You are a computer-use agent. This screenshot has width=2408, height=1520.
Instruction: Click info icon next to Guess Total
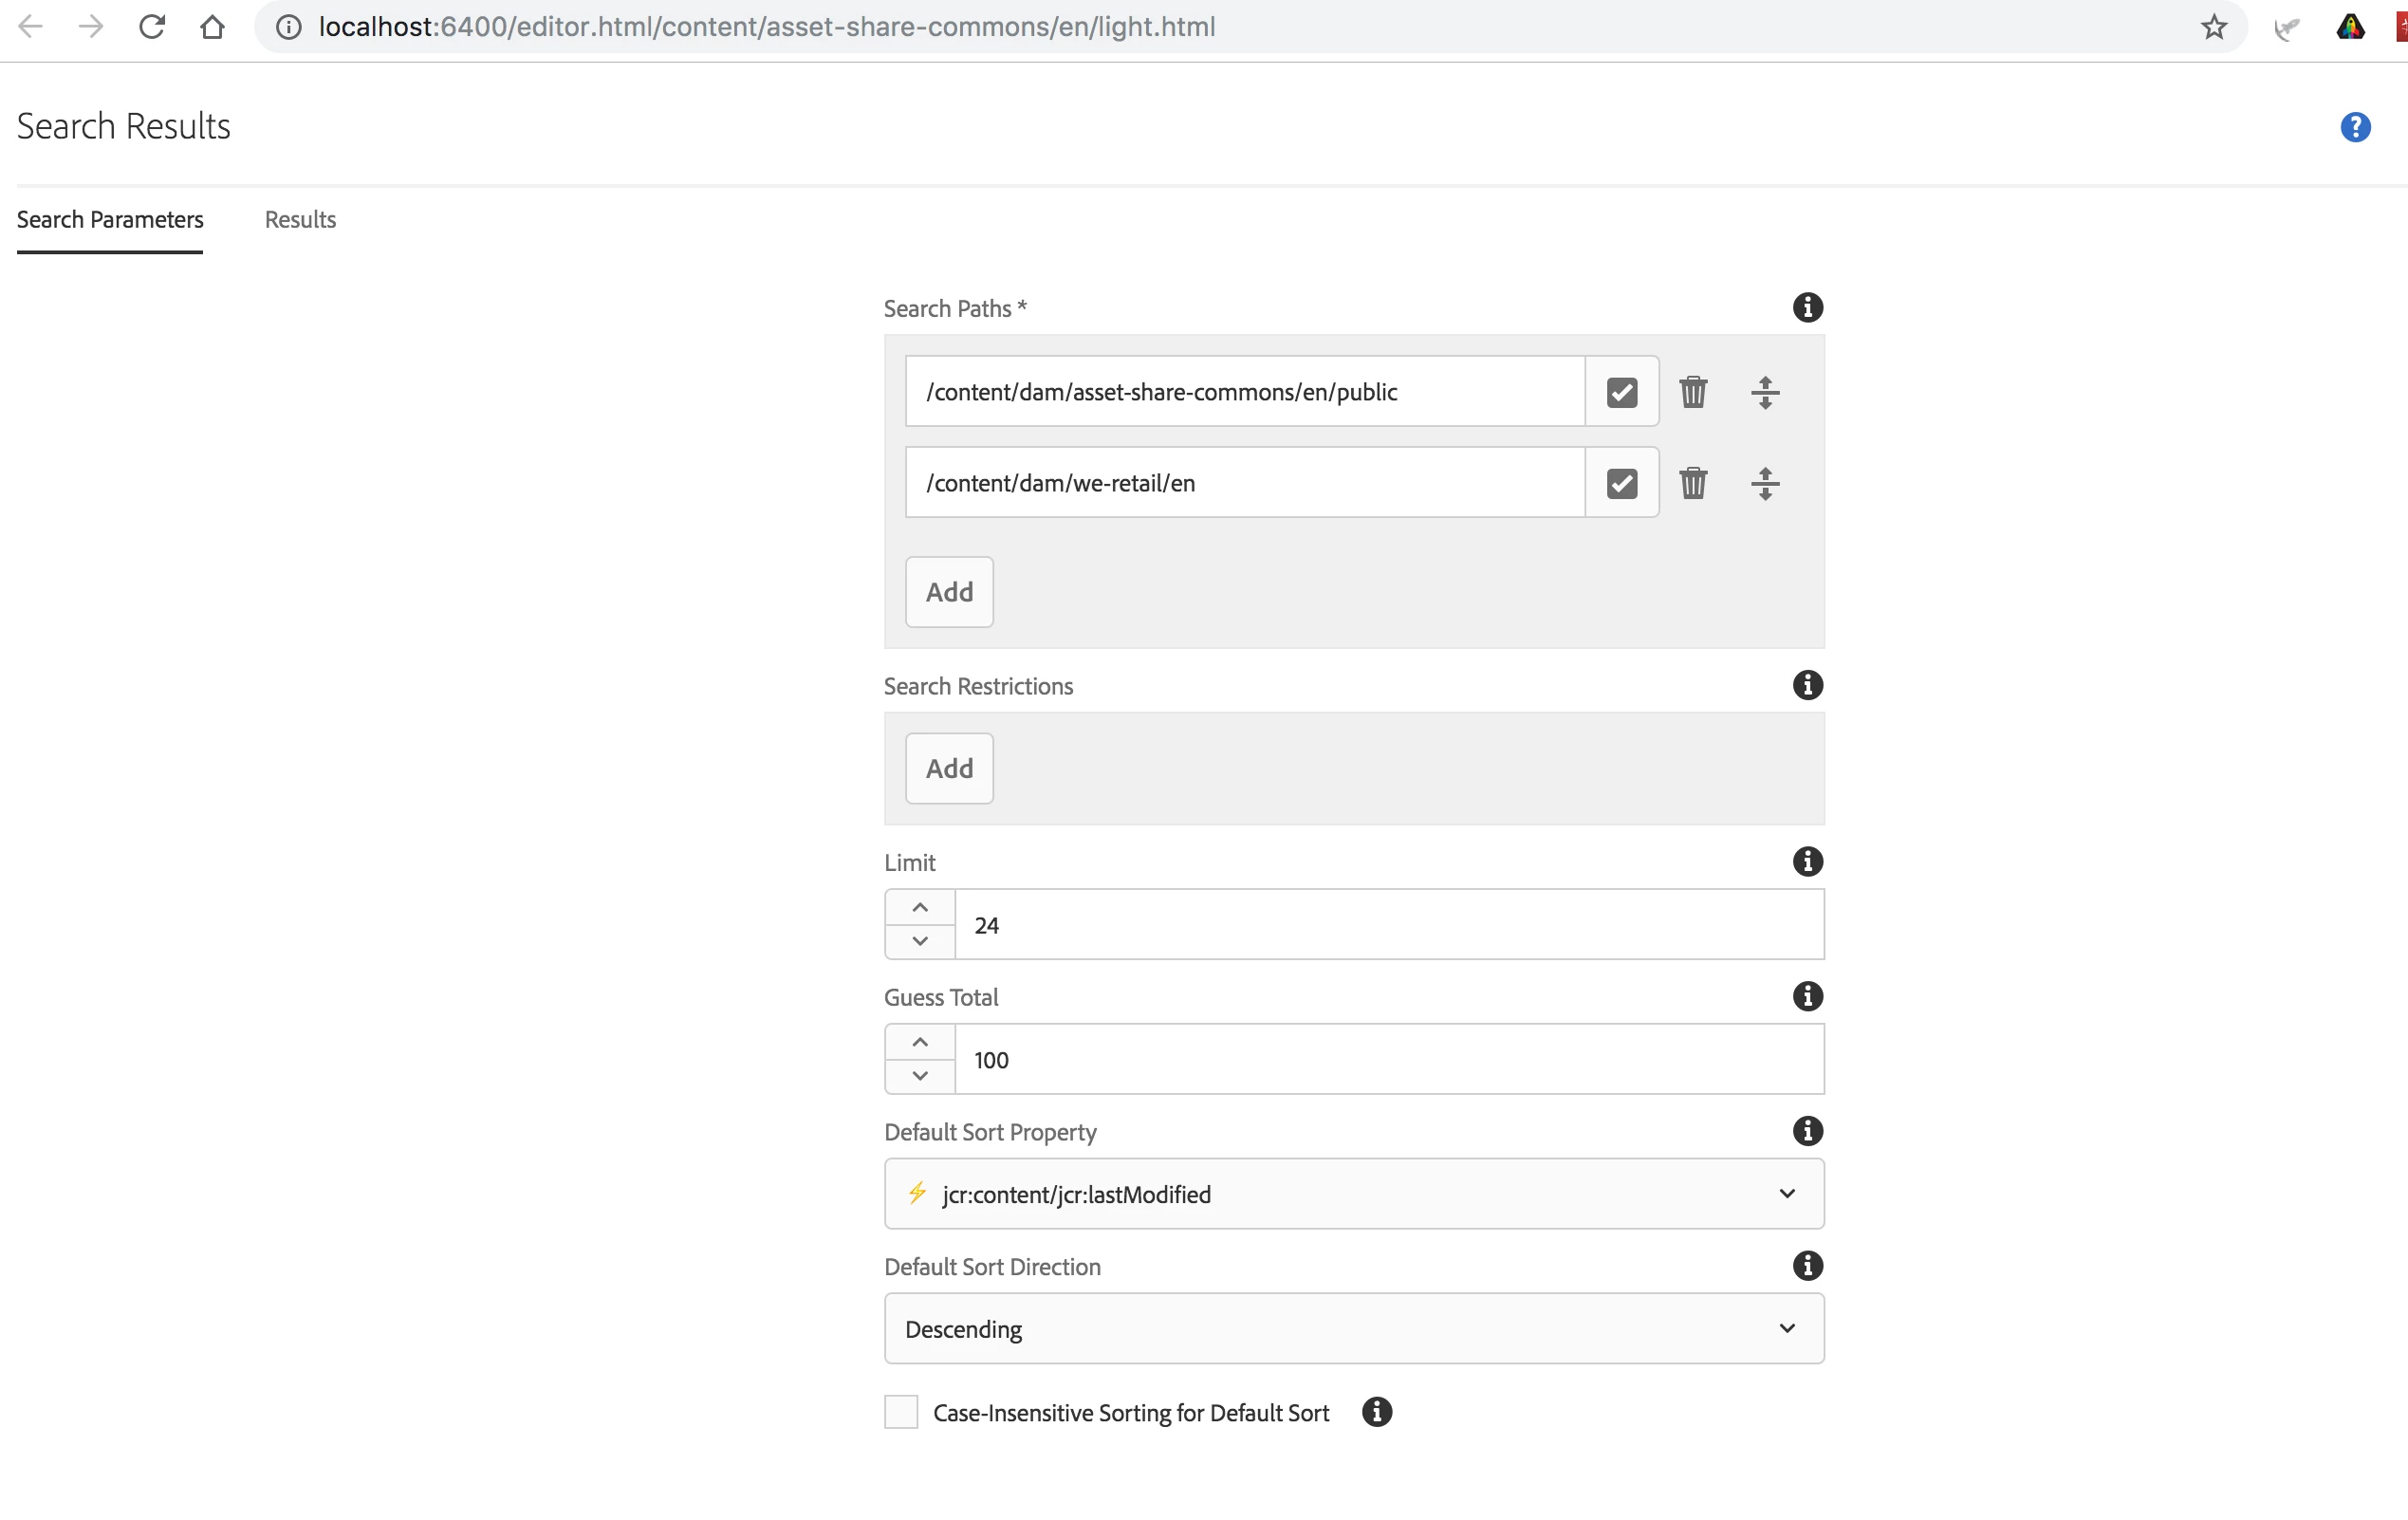pos(1807,997)
